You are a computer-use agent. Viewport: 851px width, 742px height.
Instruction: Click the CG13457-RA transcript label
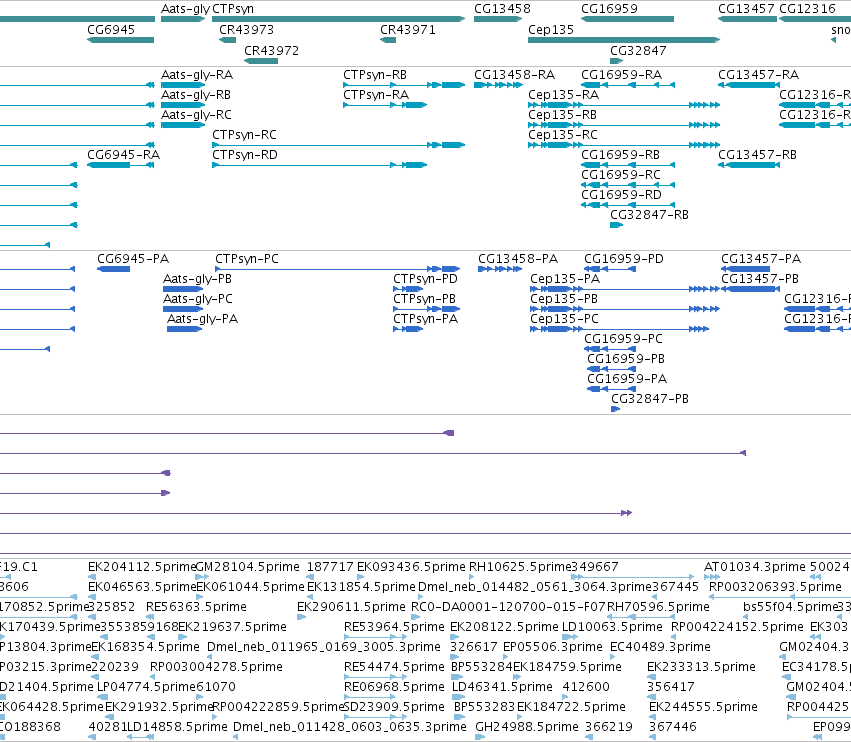click(759, 75)
